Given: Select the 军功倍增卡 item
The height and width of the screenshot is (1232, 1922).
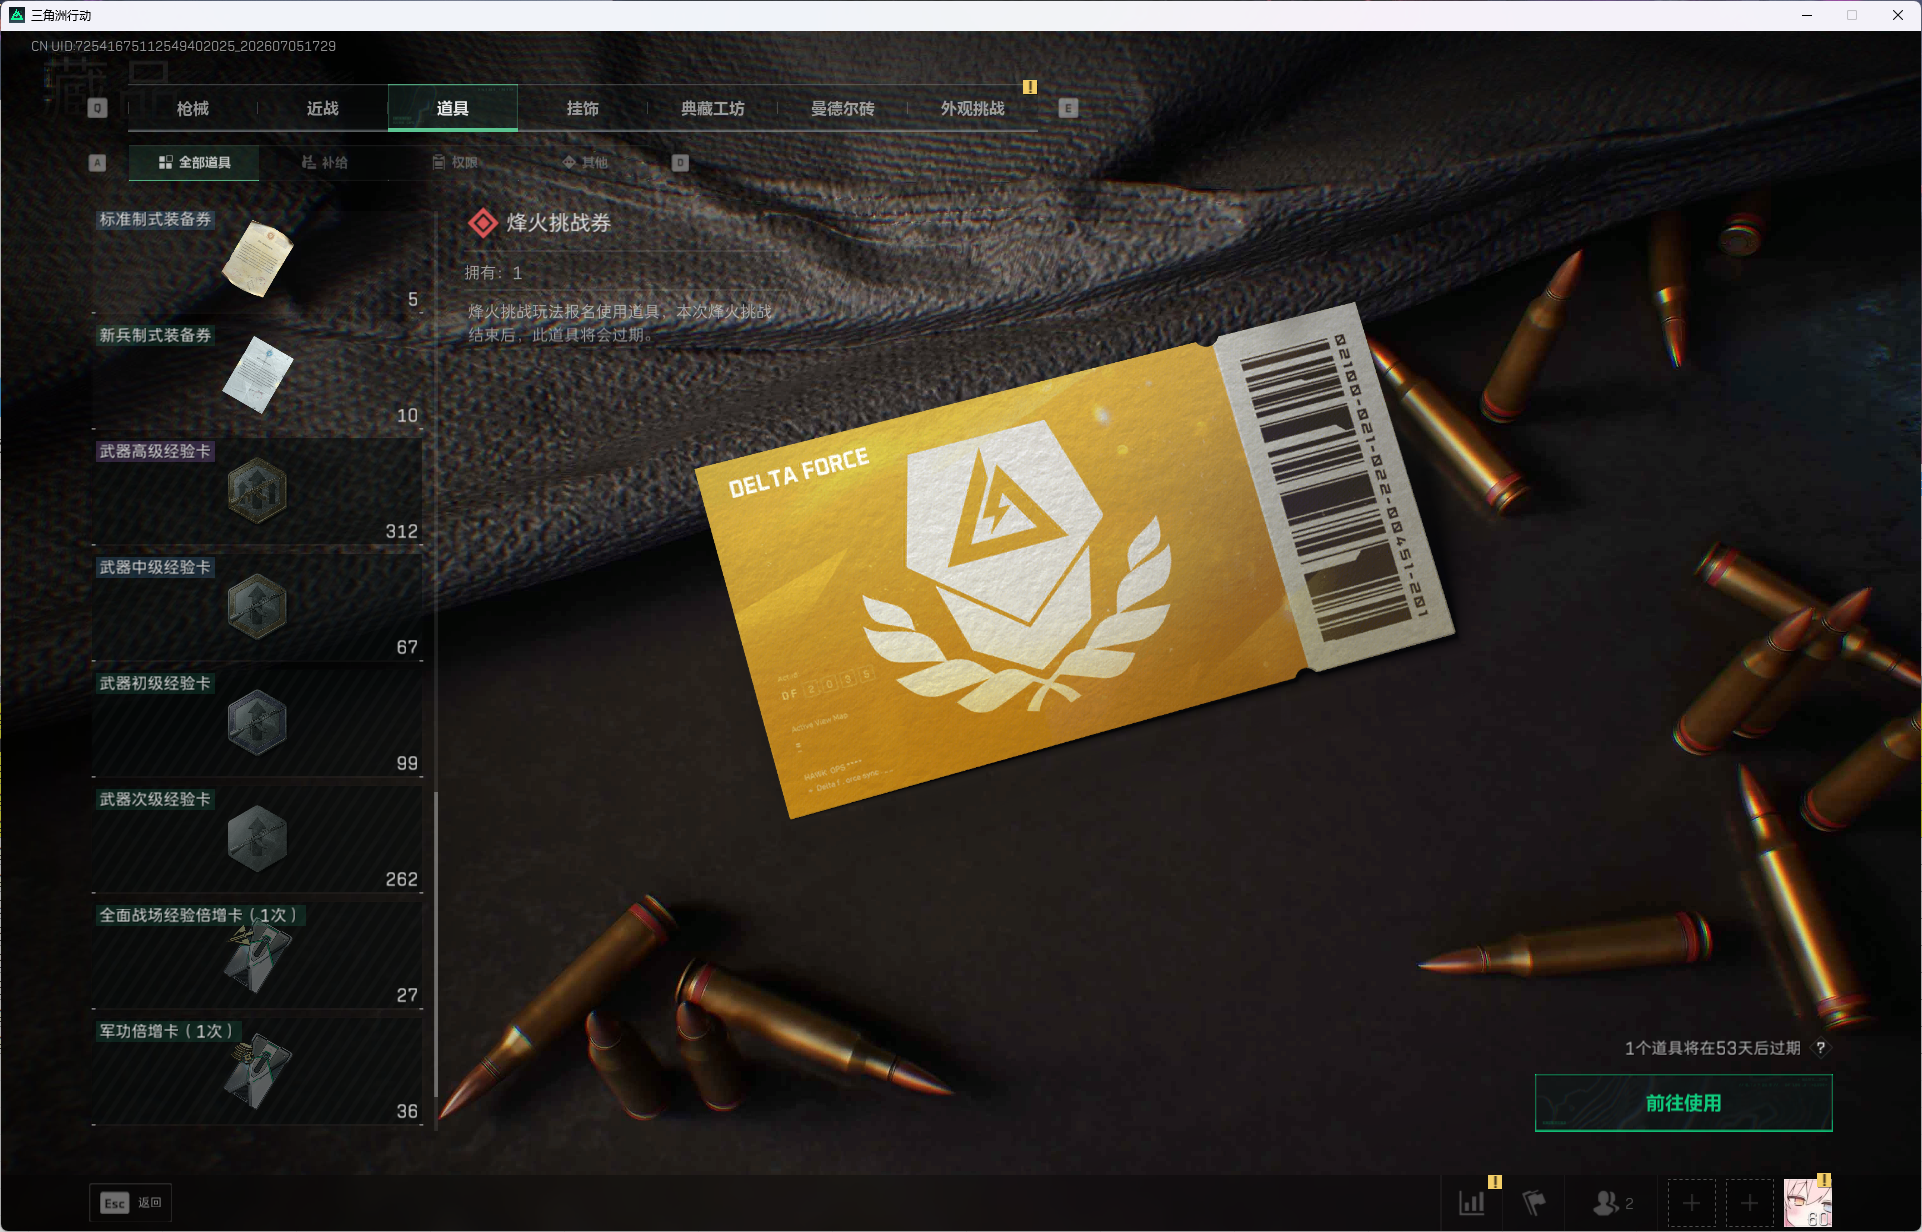Looking at the screenshot, I should tap(258, 1072).
